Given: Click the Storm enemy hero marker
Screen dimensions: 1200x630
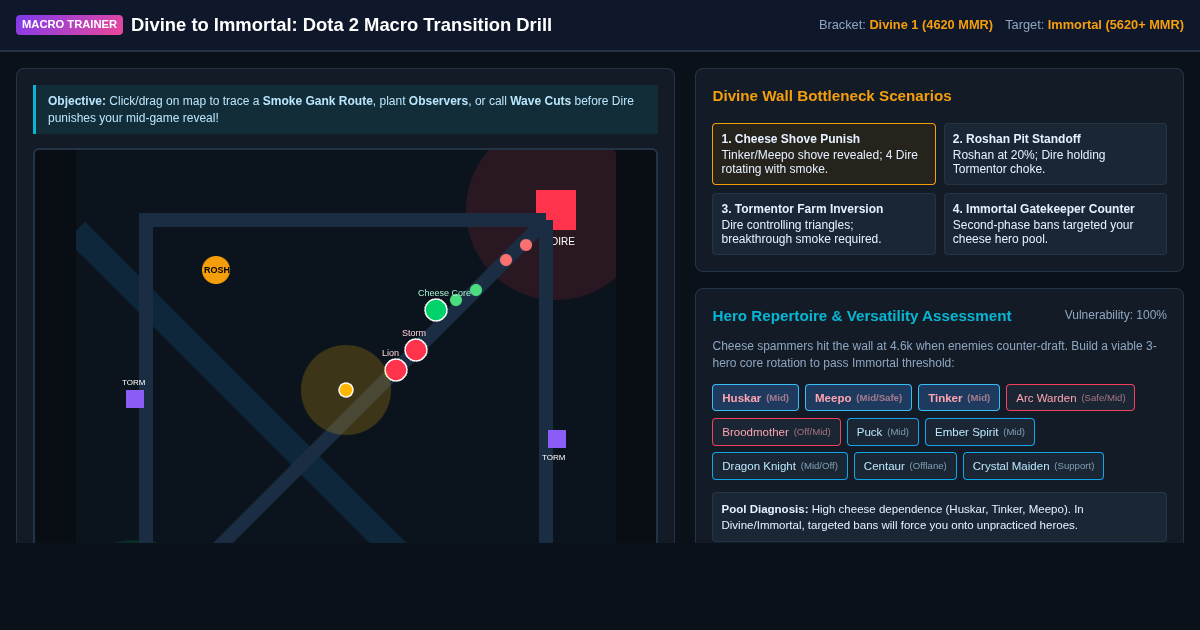Looking at the screenshot, I should 416,350.
